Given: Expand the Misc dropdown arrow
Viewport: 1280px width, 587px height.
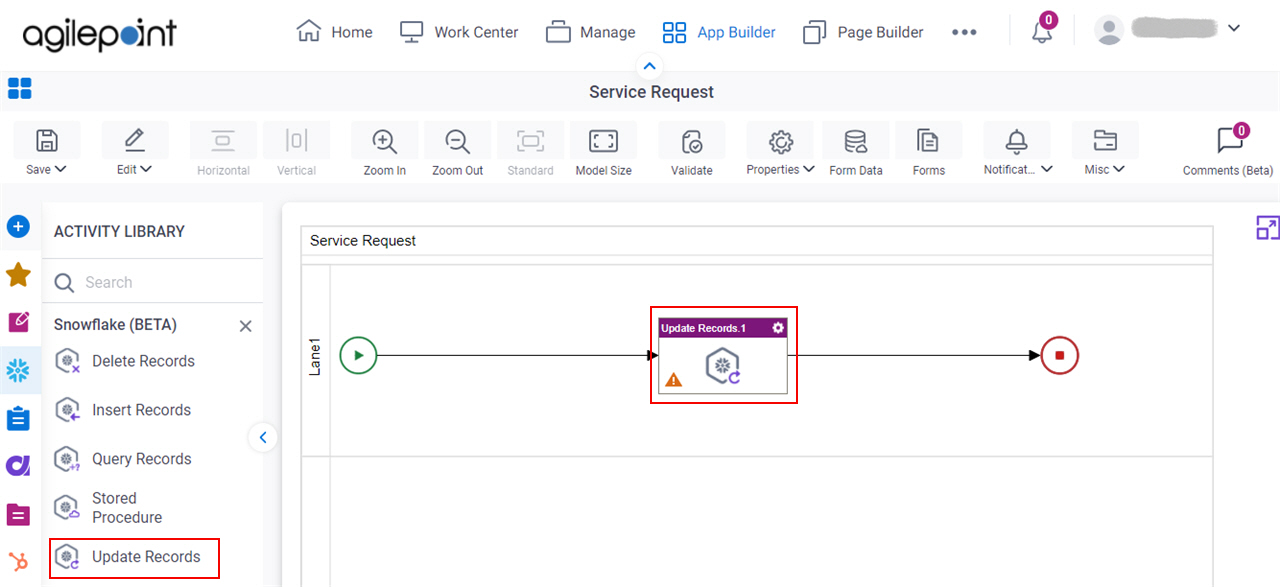Looking at the screenshot, I should (1119, 169).
